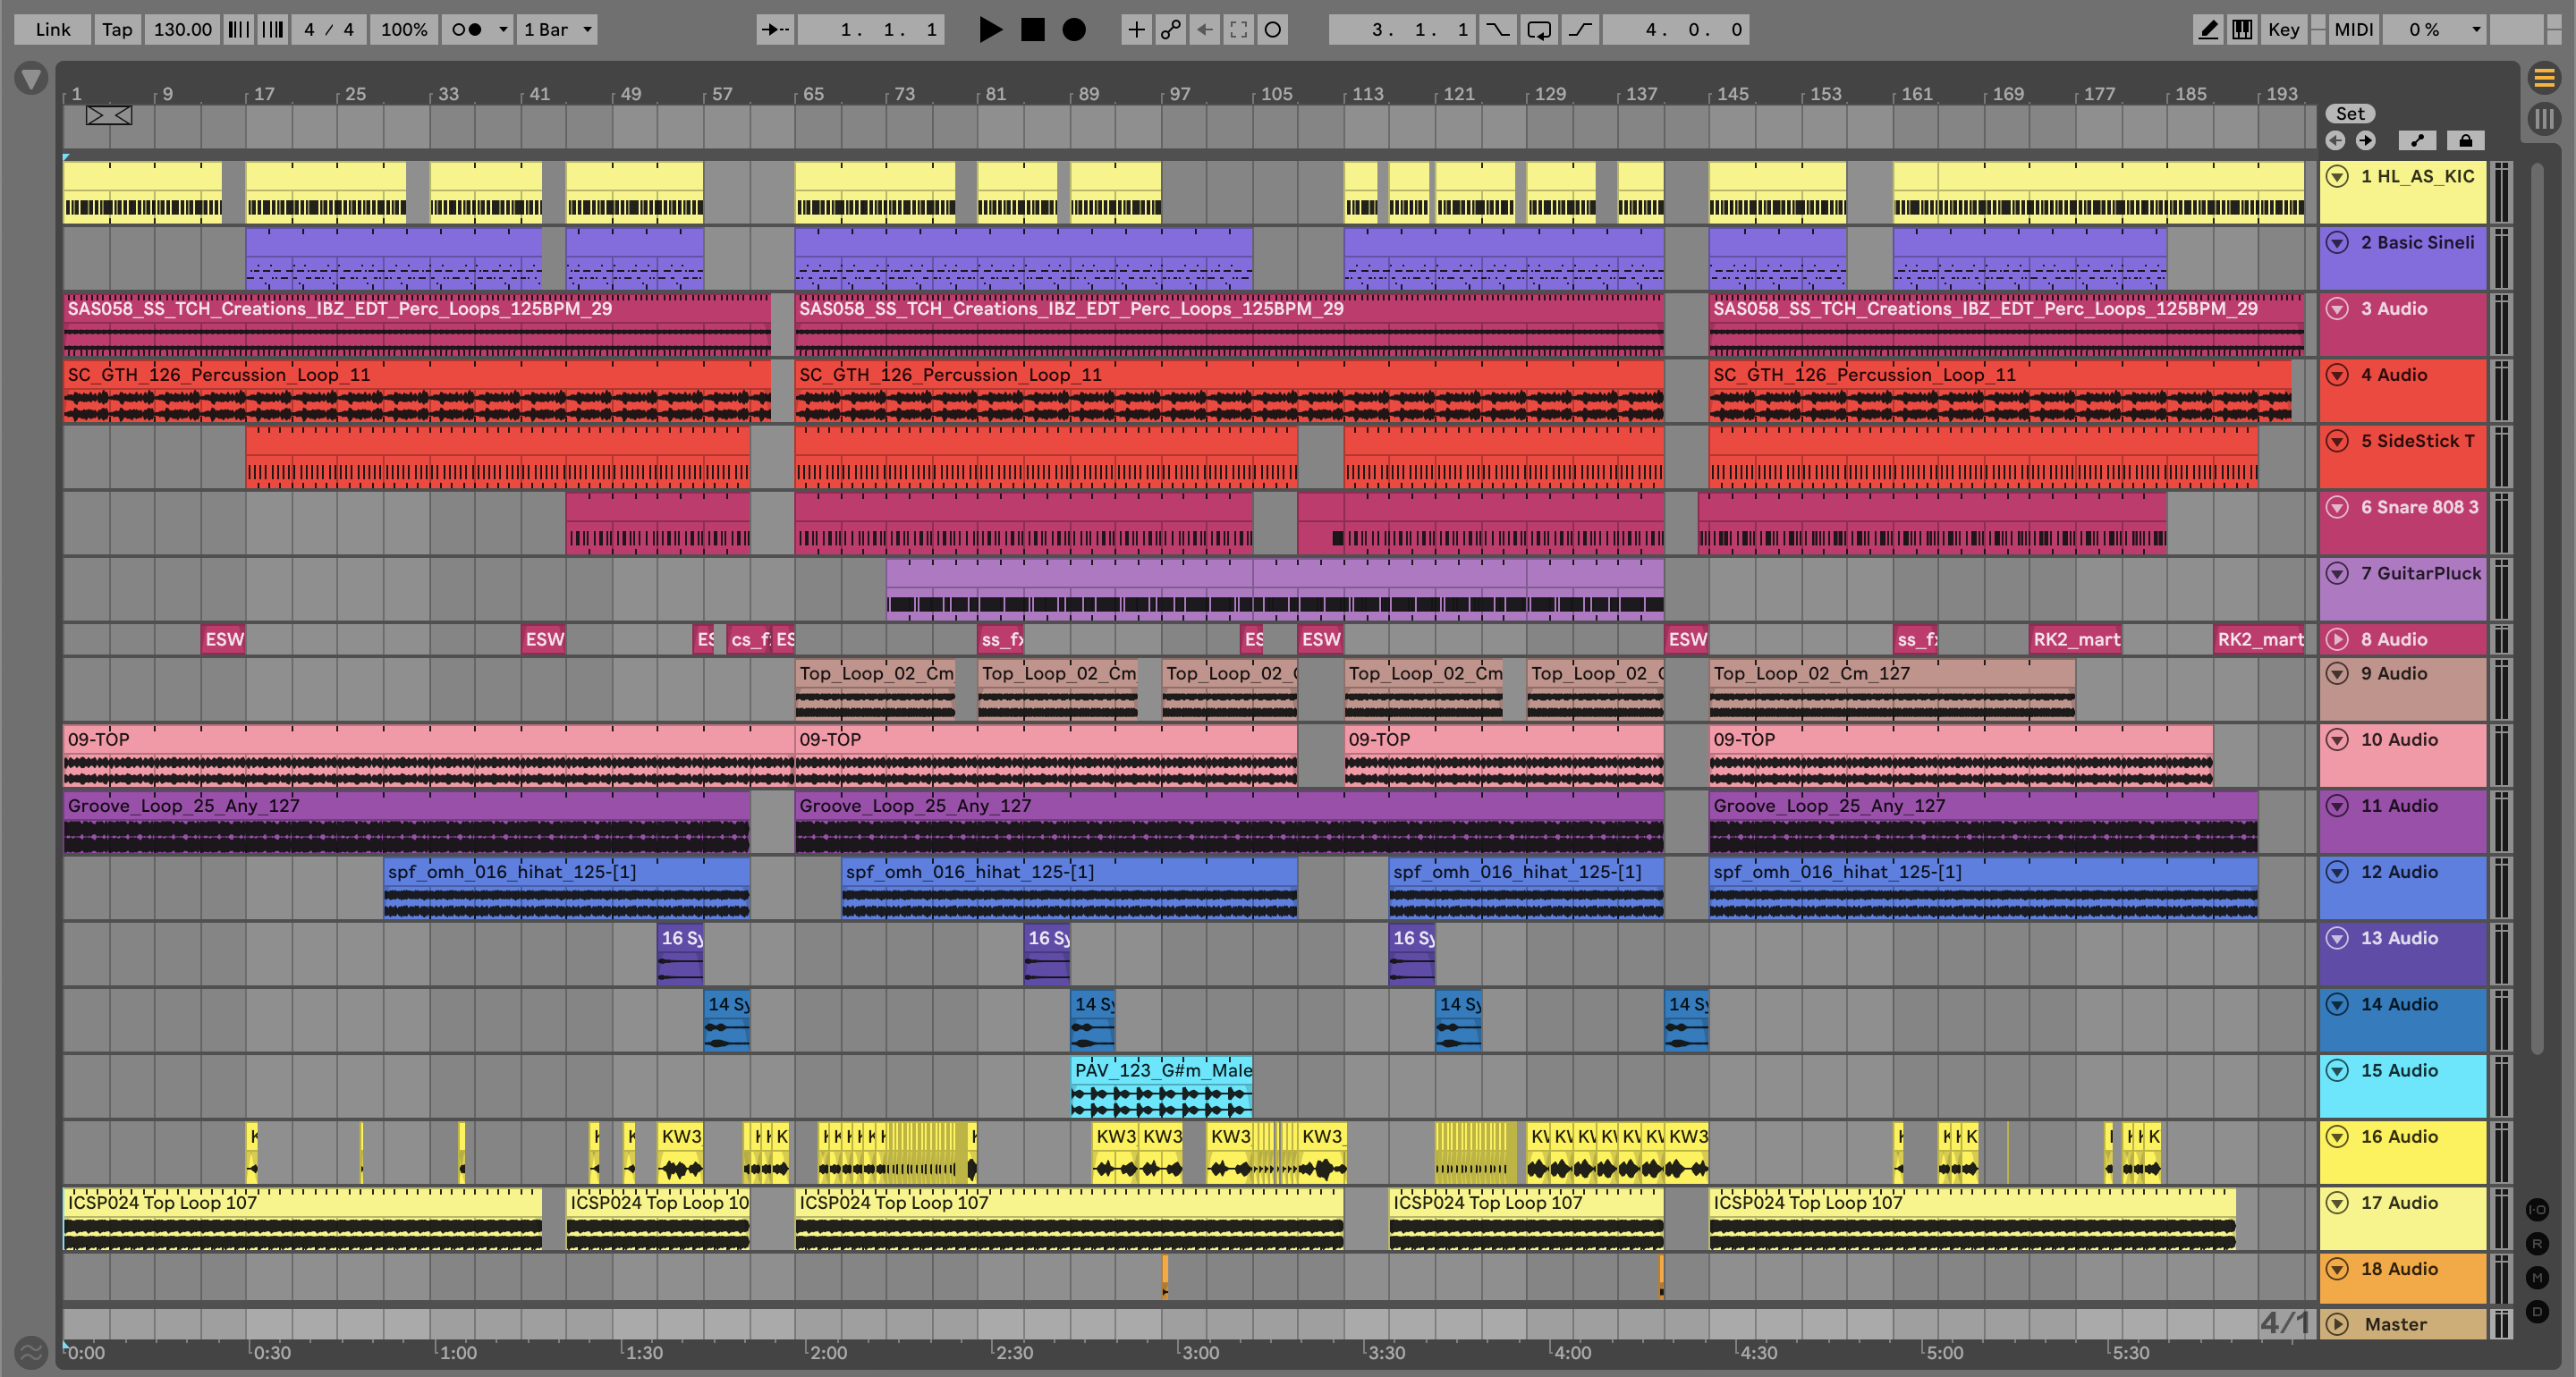
Task: Click the Re-enable Automation arrow icon
Action: click(x=1204, y=30)
